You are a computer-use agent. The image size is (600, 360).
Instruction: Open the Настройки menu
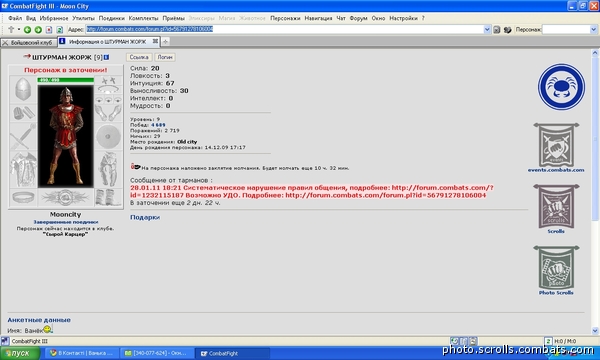click(403, 18)
